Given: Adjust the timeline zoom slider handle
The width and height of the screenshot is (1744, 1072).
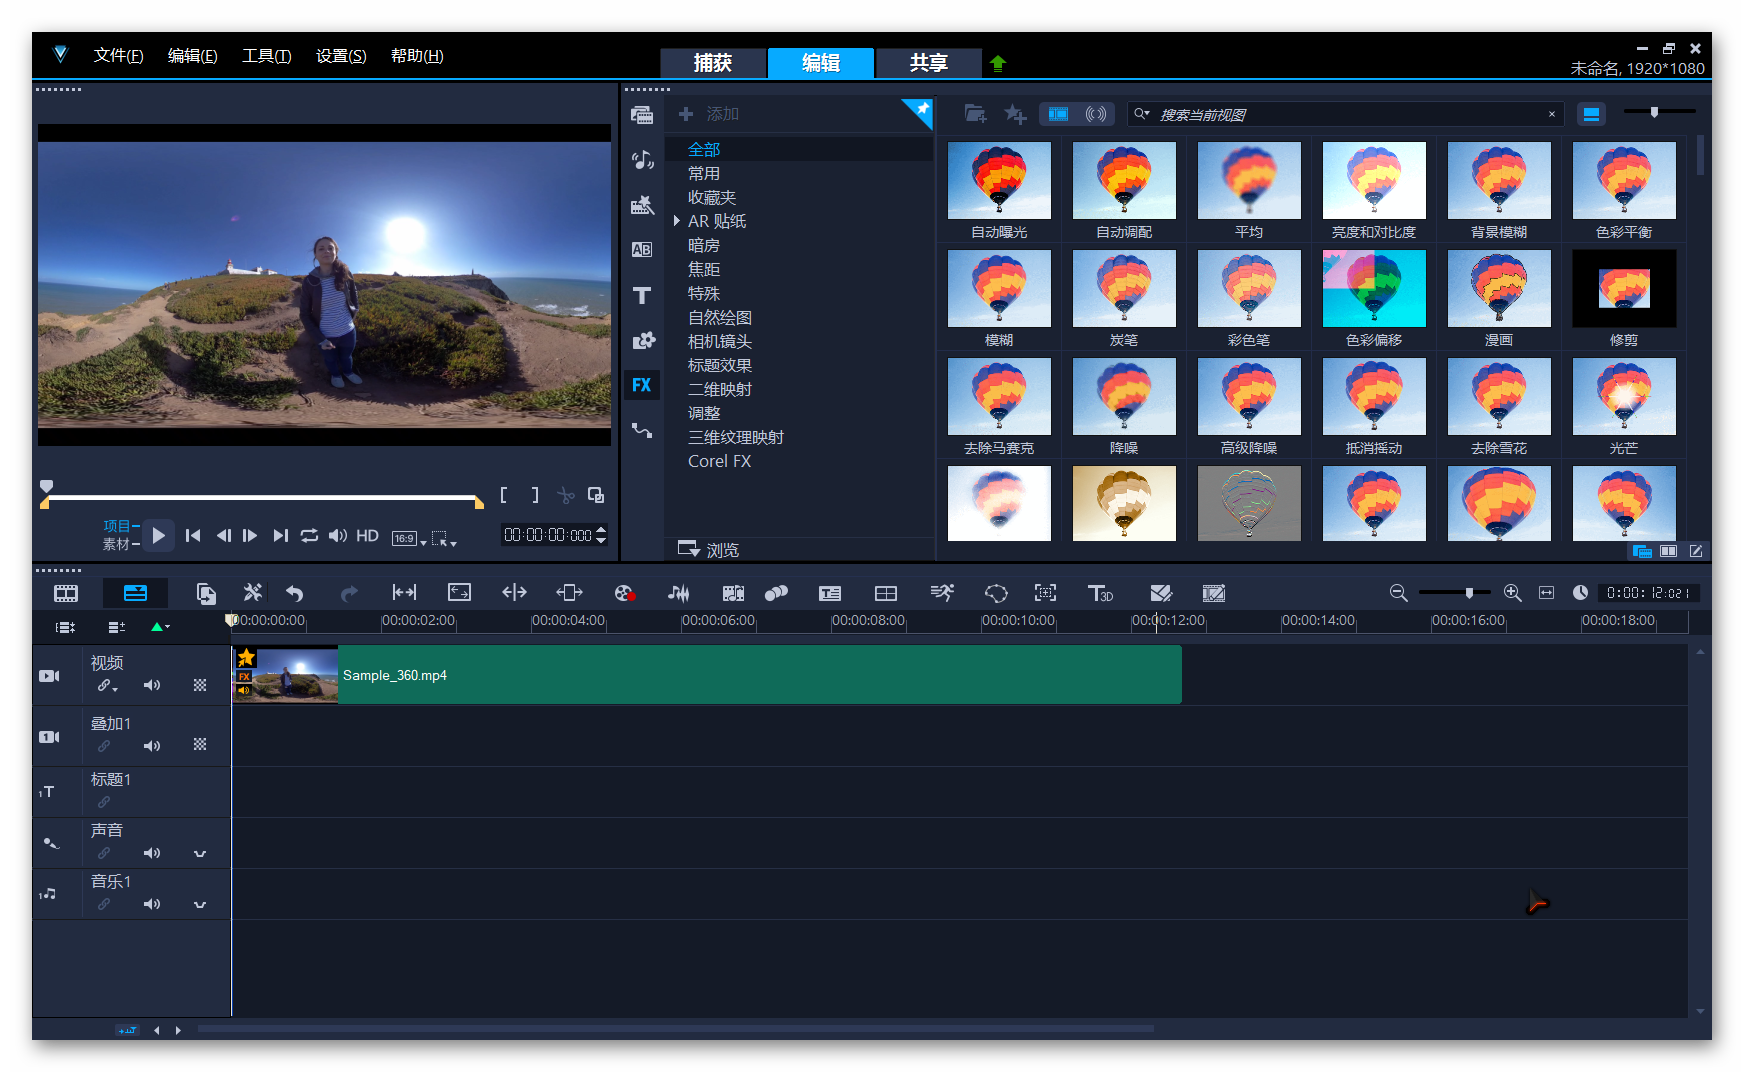Looking at the screenshot, I should [1469, 593].
